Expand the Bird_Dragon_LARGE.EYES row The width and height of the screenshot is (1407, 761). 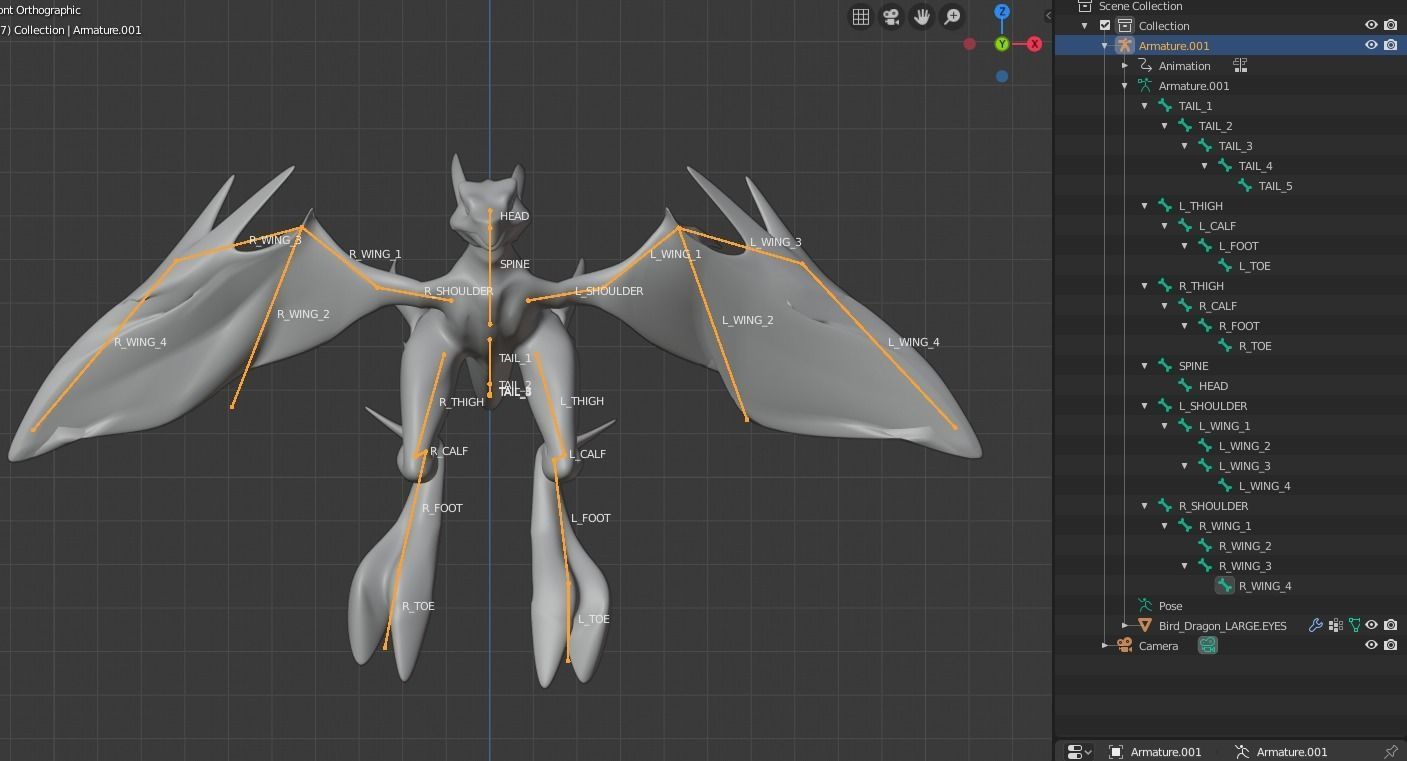1125,626
